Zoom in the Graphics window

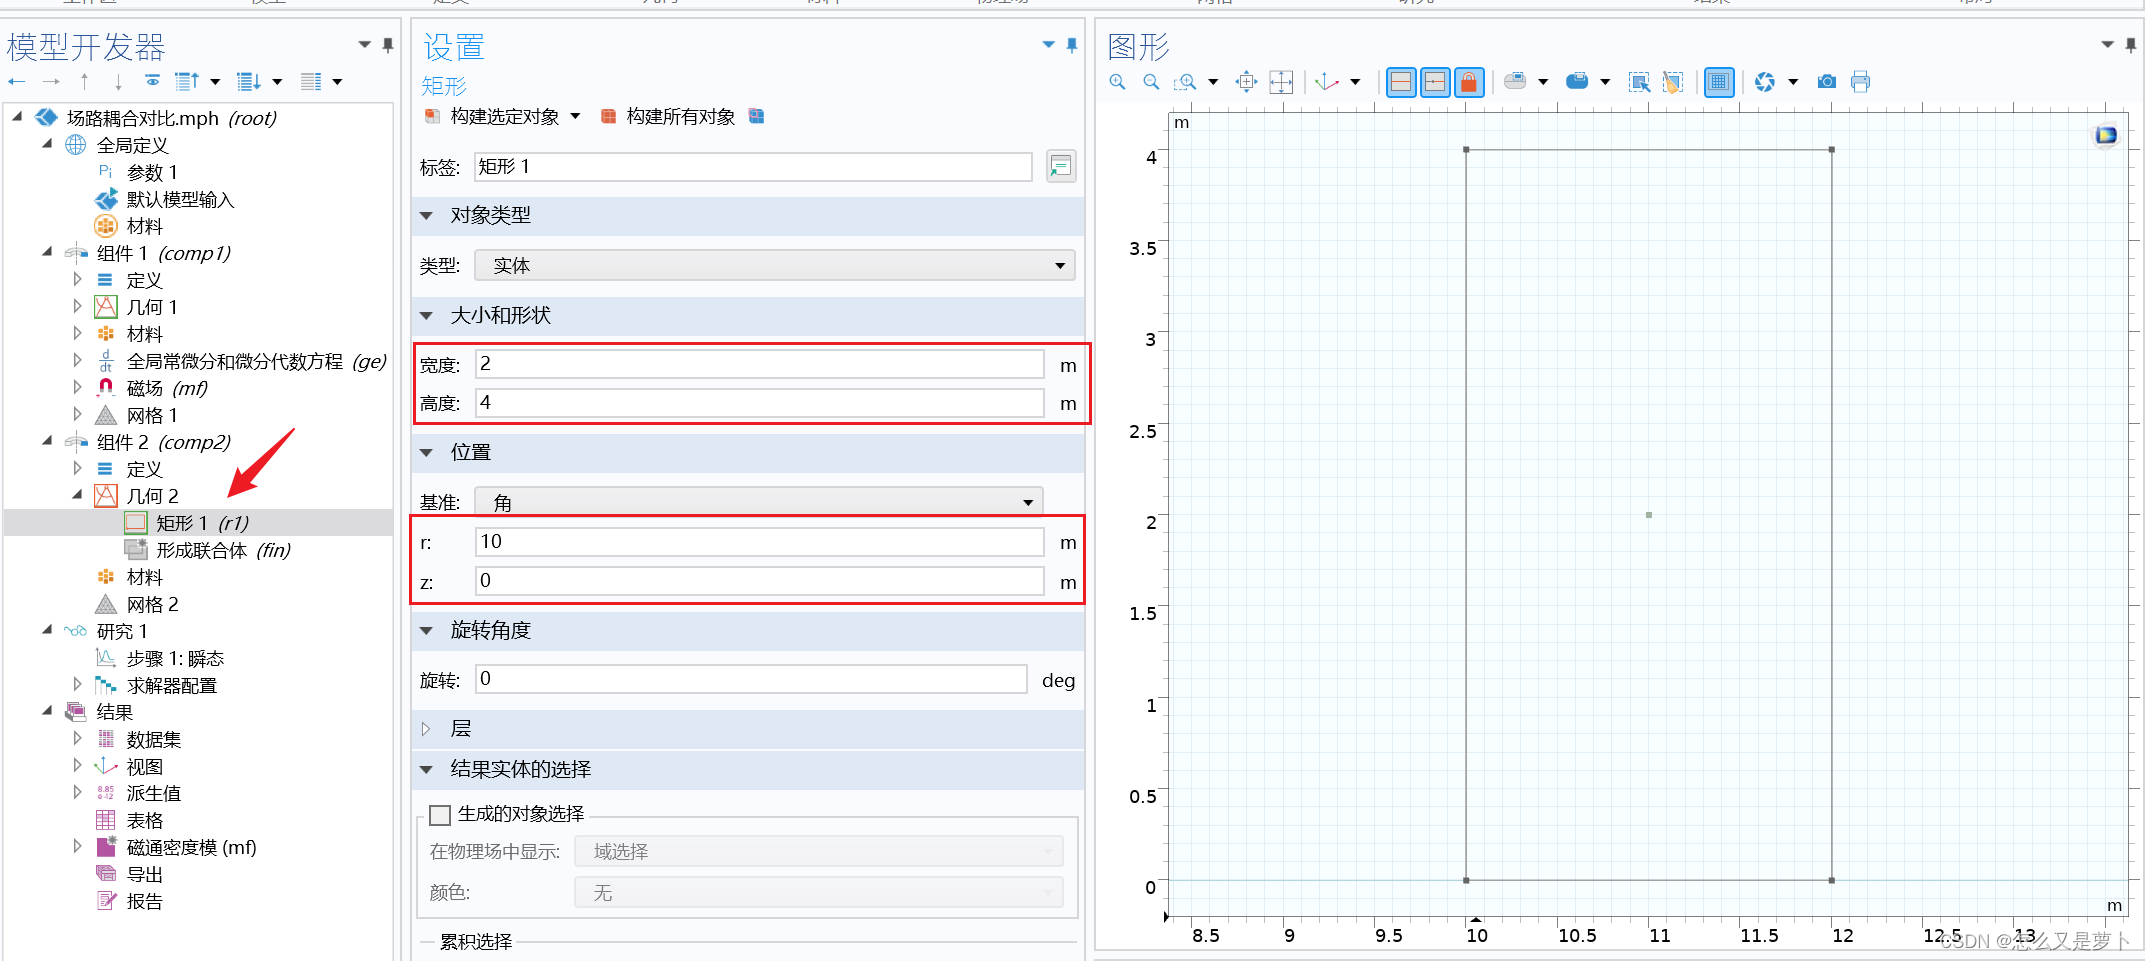coord(1118,82)
